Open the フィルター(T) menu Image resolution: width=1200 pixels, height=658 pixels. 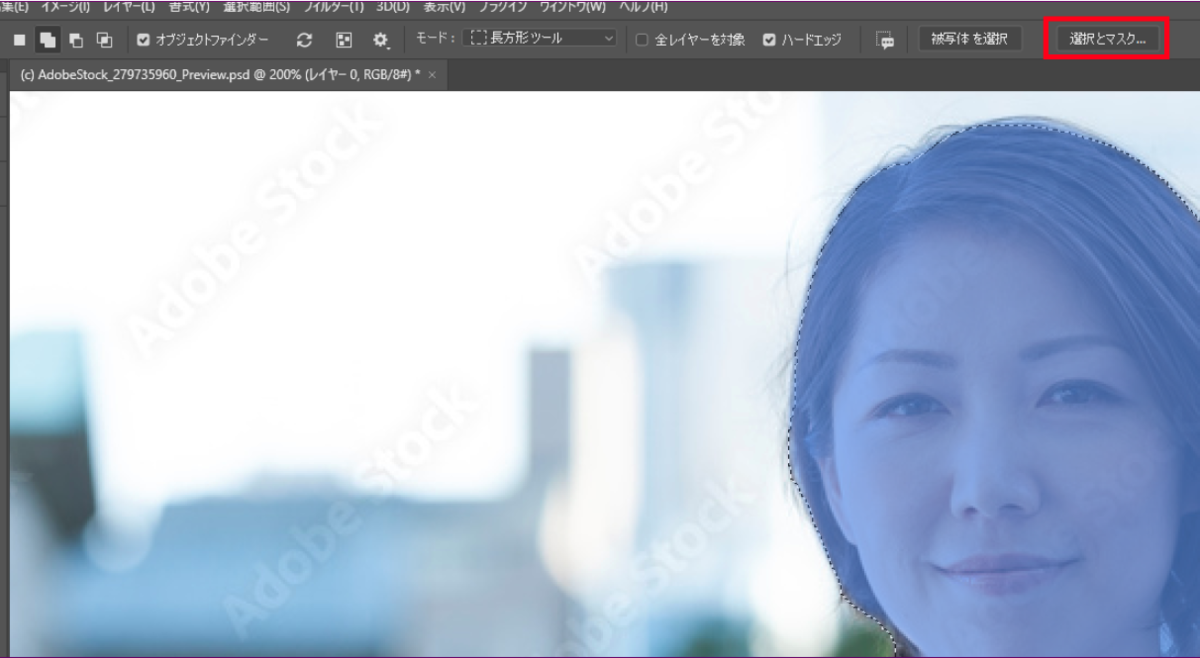[333, 6]
